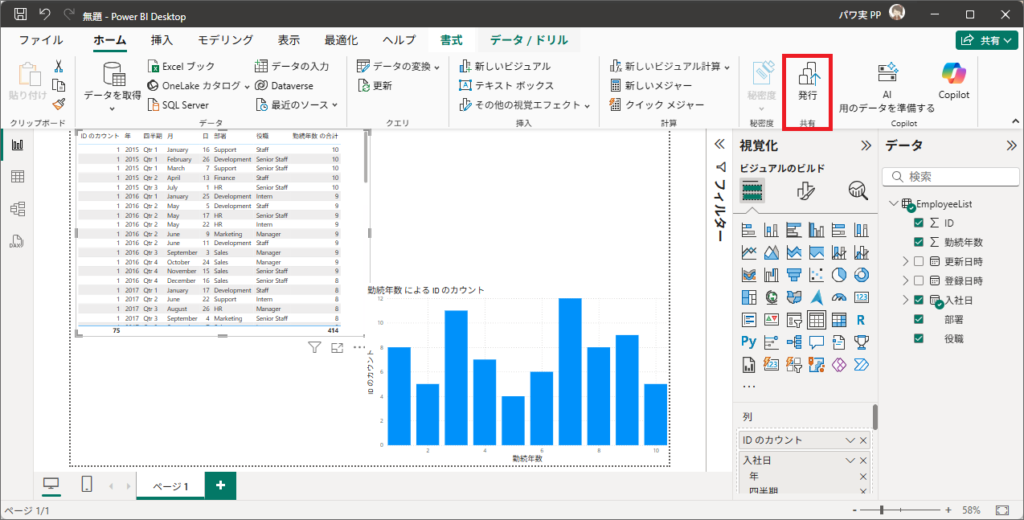This screenshot has width=1024, height=520.
Task: Expand the フィルター pane
Action: coord(720,144)
